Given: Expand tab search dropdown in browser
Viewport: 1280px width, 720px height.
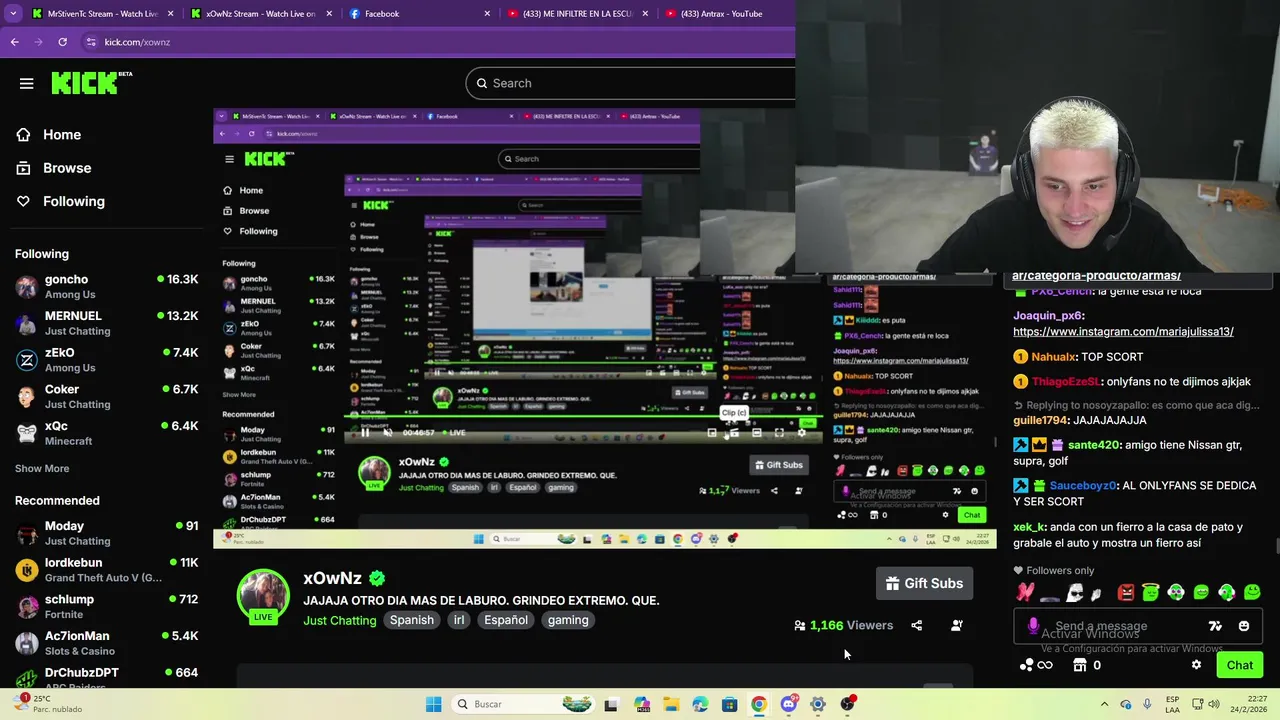Looking at the screenshot, I should pos(13,14).
